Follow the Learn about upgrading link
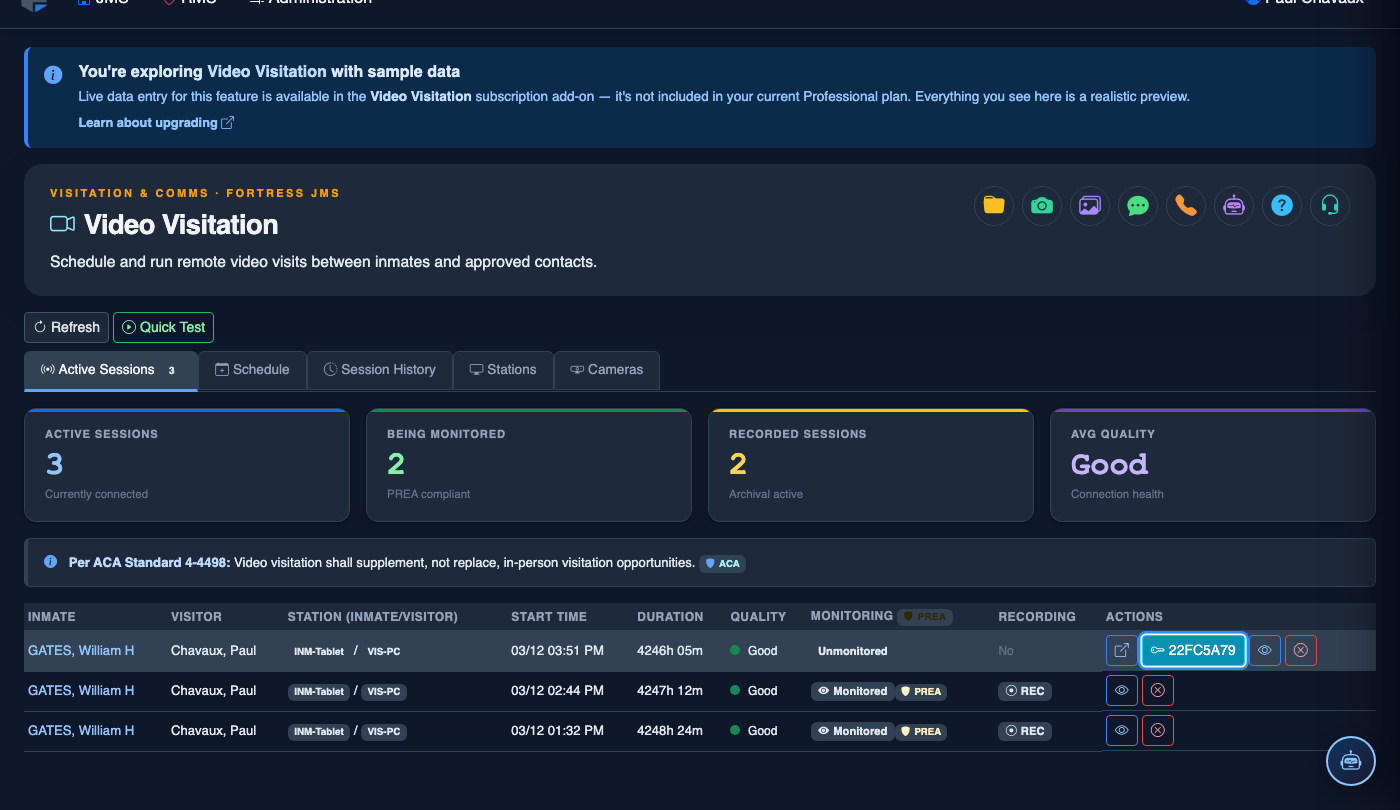This screenshot has width=1400, height=810. [157, 122]
